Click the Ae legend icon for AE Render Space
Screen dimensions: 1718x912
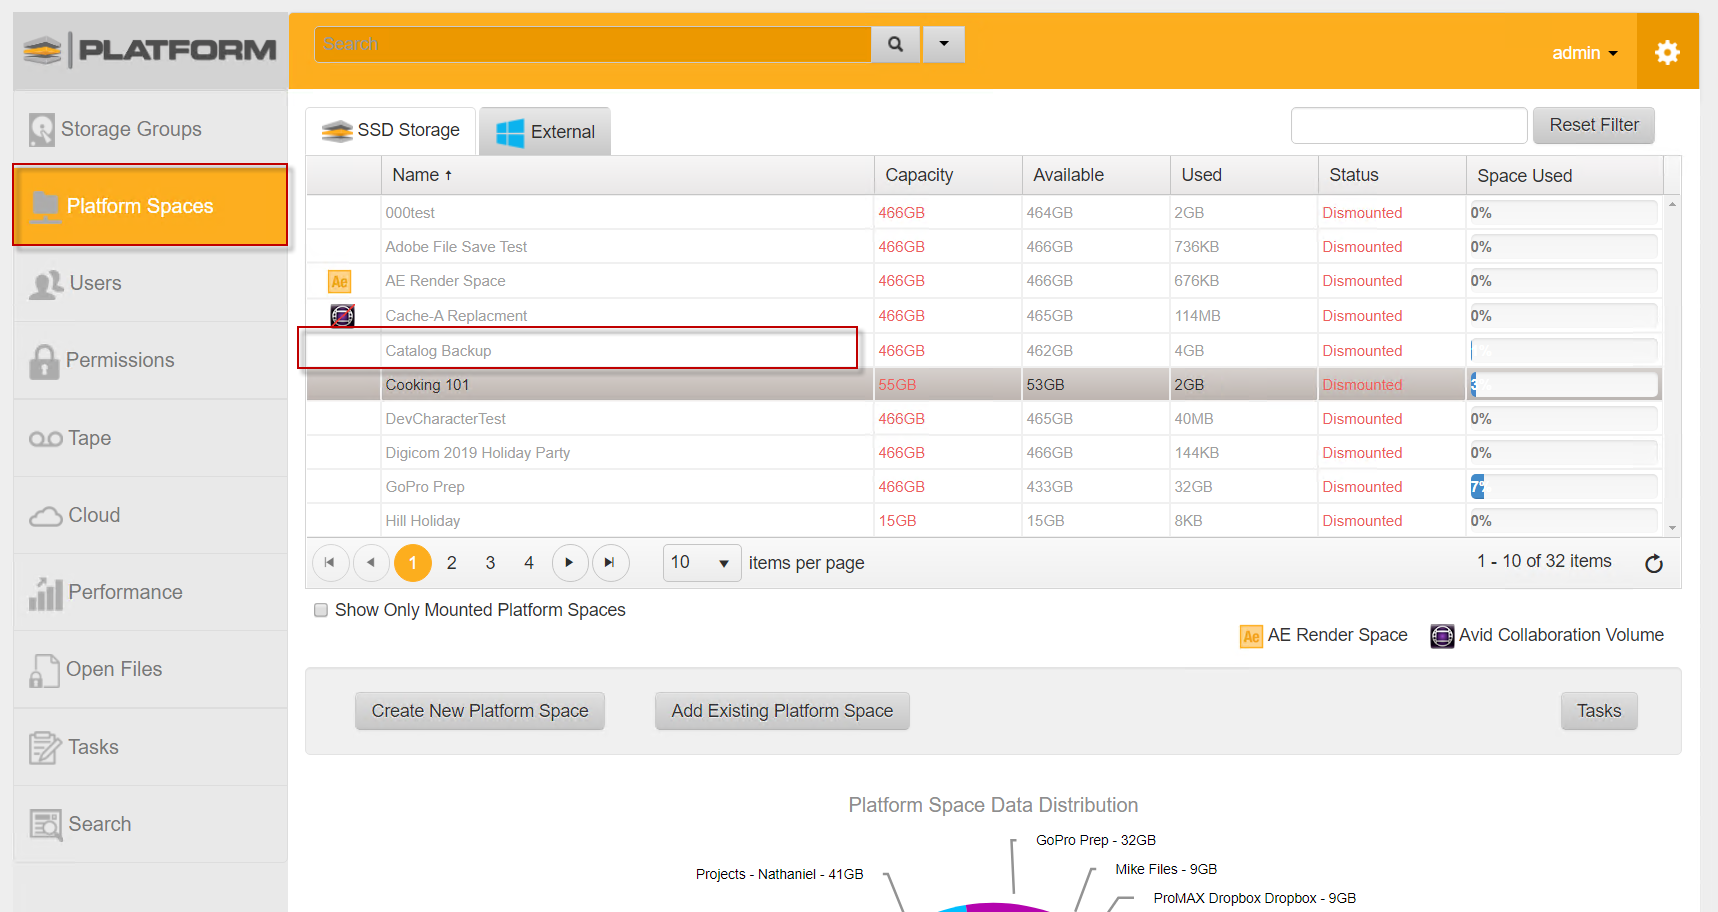[x=1251, y=636]
